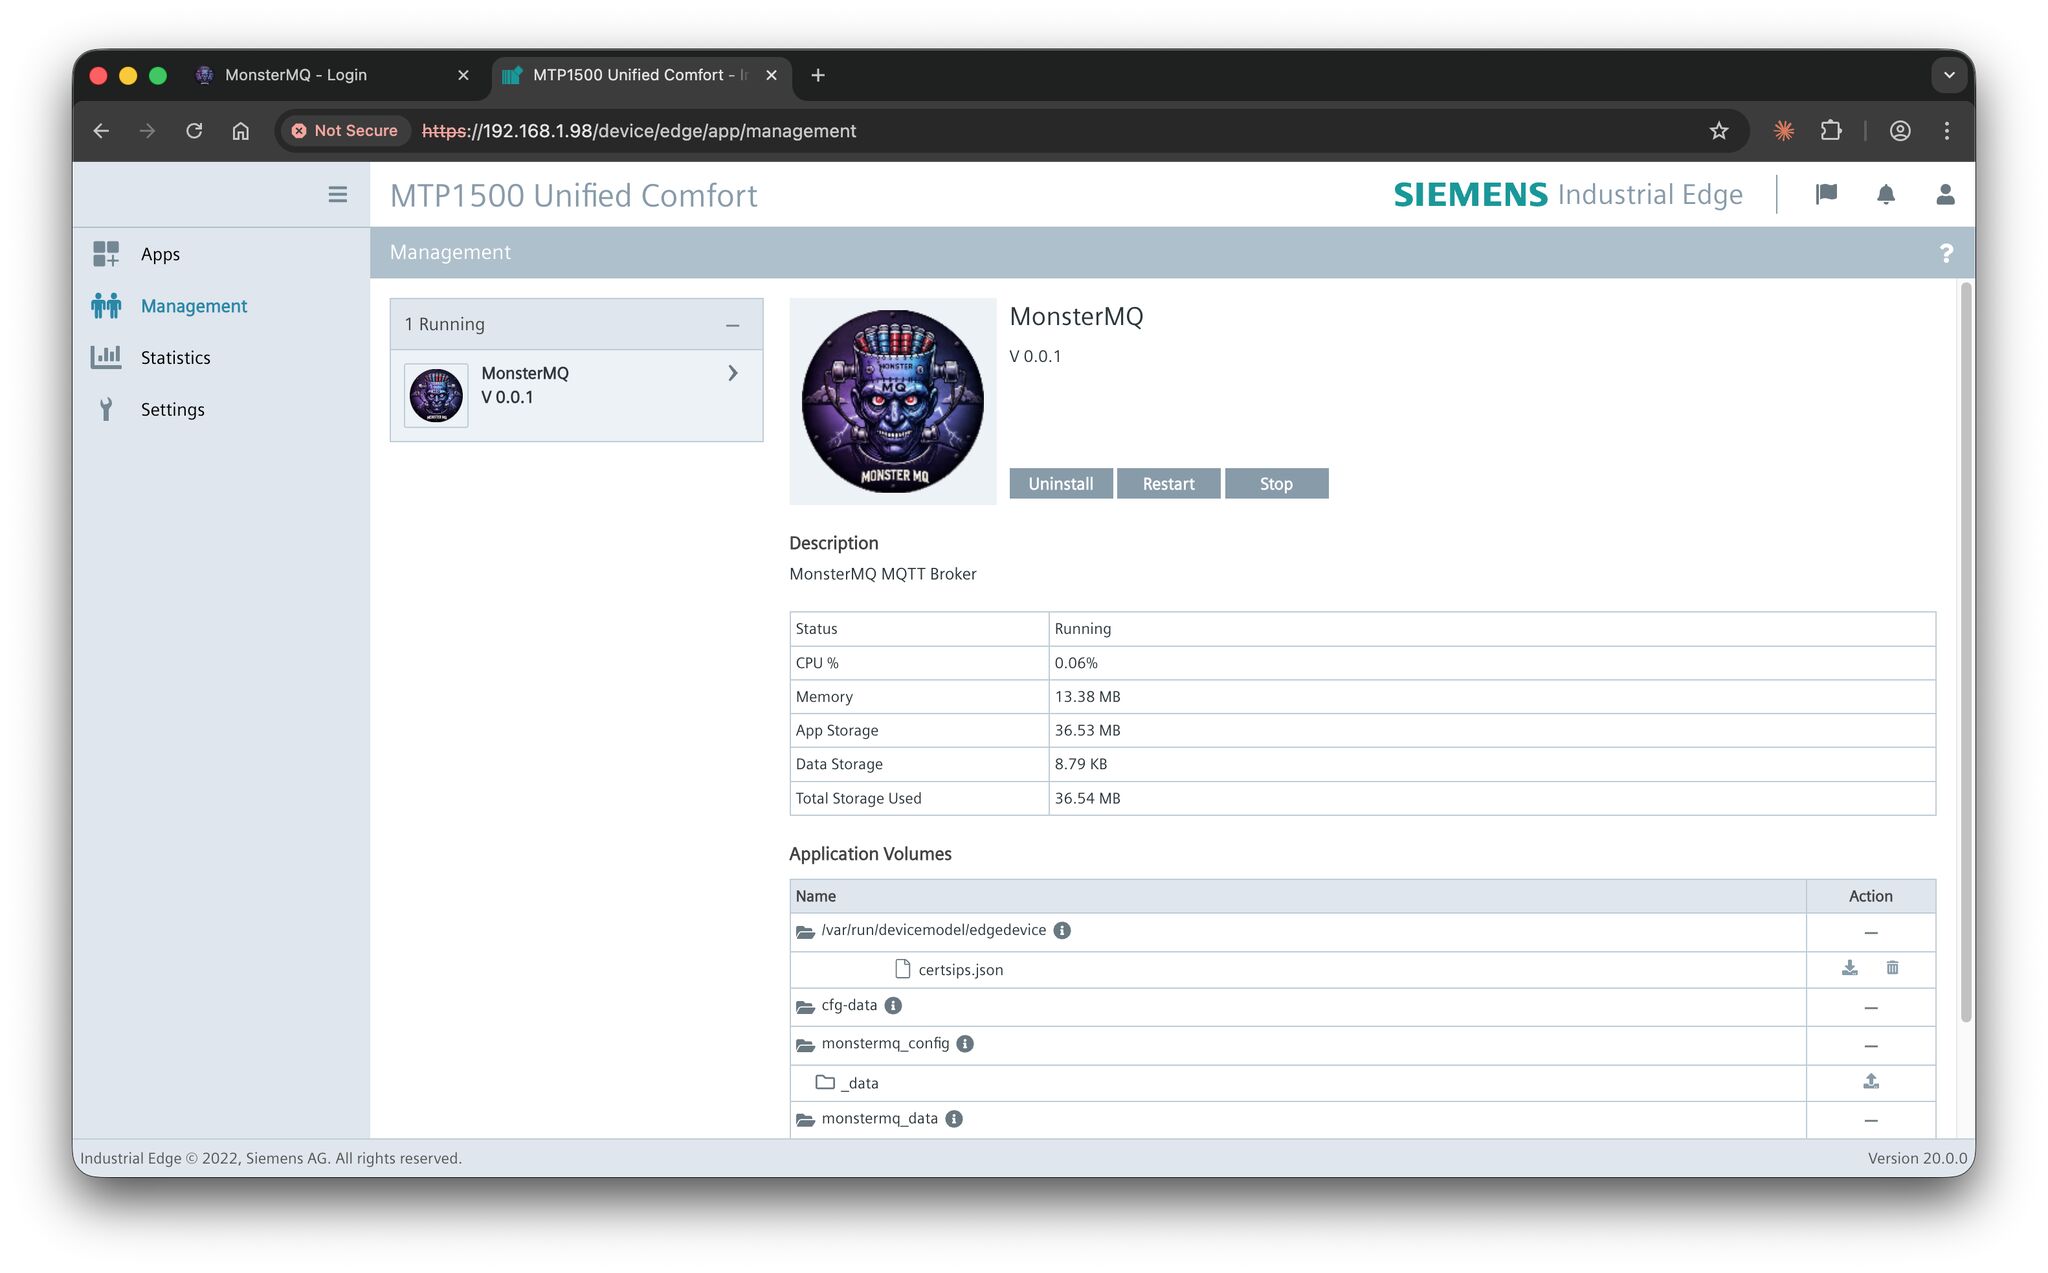Open the bell alerts icon
This screenshot has height=1273, width=2048.
click(x=1886, y=194)
